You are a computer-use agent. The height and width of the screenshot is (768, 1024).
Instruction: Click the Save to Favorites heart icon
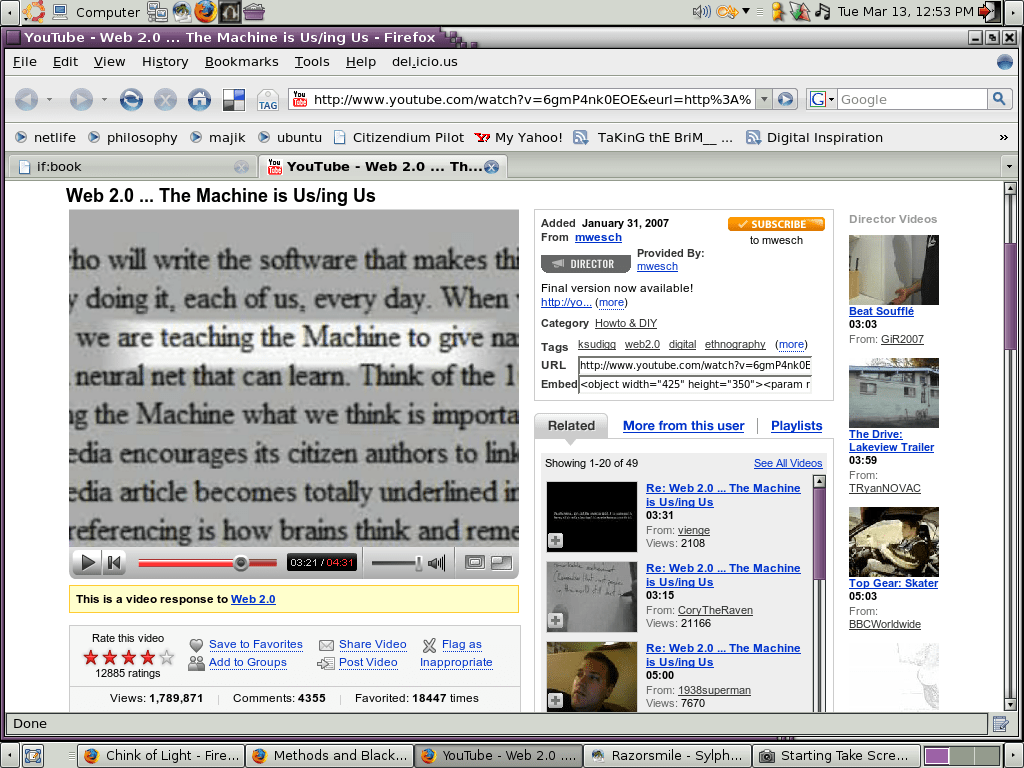[x=196, y=645]
